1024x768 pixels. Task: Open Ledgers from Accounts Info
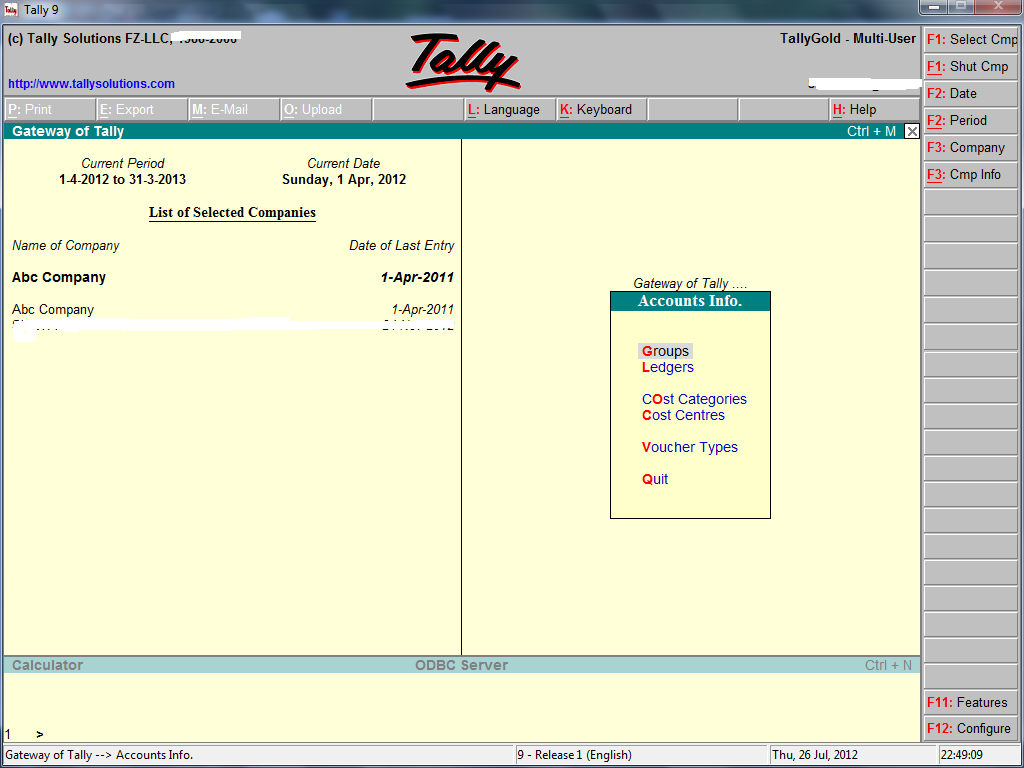pos(667,367)
